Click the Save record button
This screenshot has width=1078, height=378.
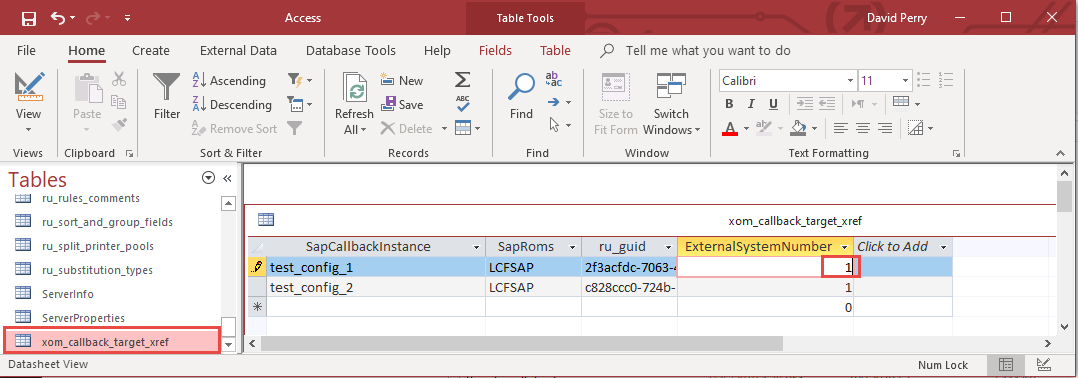point(402,104)
